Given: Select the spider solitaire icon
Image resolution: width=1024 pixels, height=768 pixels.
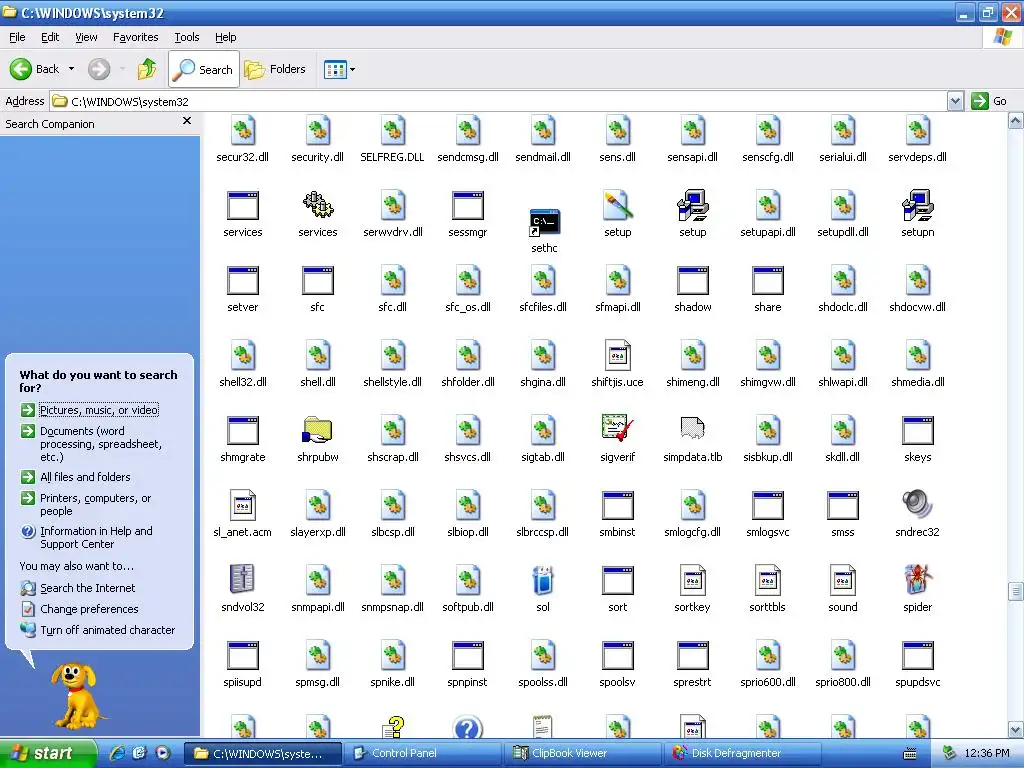Looking at the screenshot, I should [x=918, y=580].
